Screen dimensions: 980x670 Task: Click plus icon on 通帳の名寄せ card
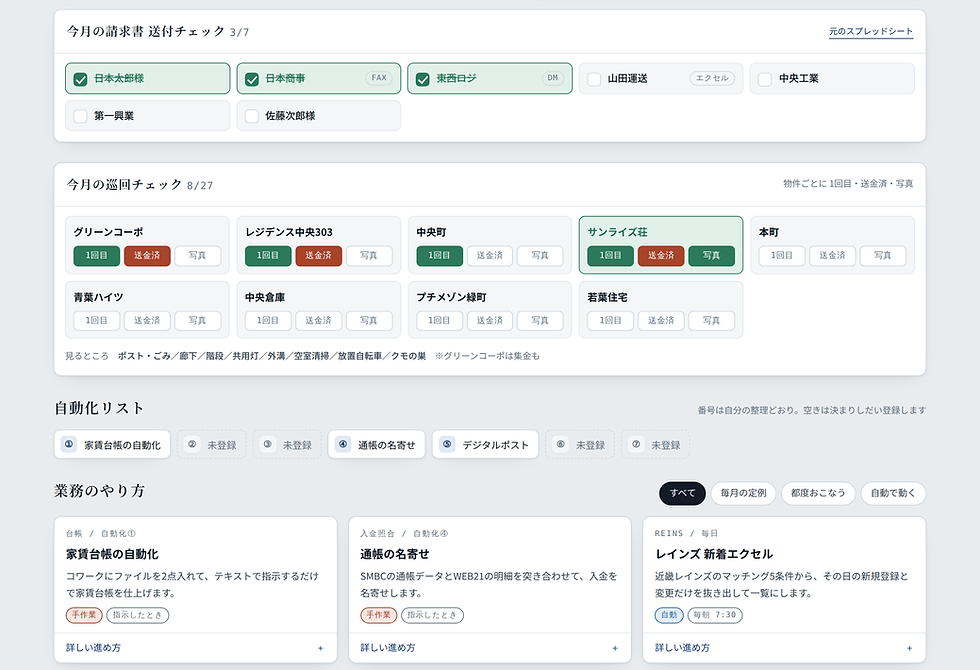(x=615, y=648)
